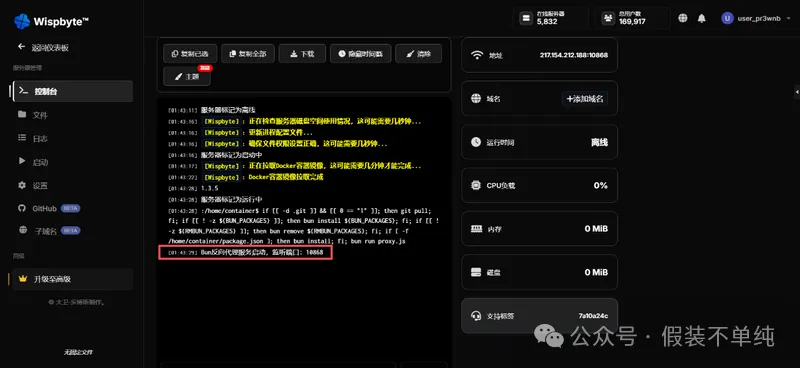Click the total users icon in the top bar
The width and height of the screenshot is (800, 368).
[608, 18]
